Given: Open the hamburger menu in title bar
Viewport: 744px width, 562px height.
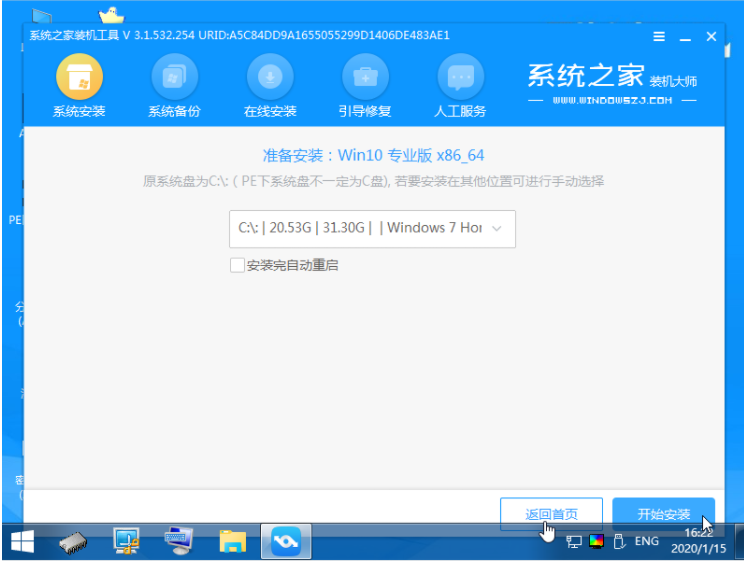Looking at the screenshot, I should coord(659,36).
